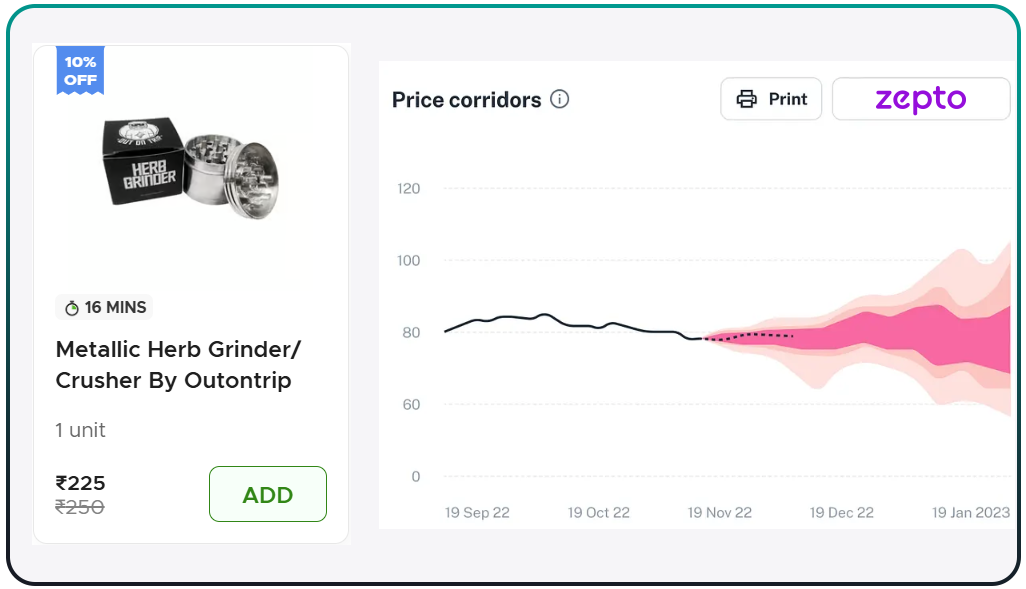This screenshot has height=589, width=1026.
Task: Open the Price corridors info tooltip icon
Action: (560, 99)
